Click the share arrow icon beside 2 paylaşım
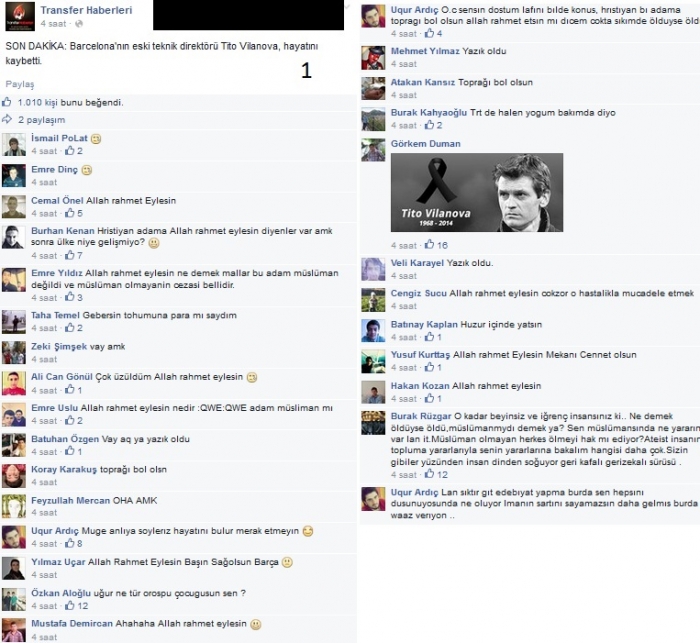This screenshot has width=700, height=643. [7, 119]
